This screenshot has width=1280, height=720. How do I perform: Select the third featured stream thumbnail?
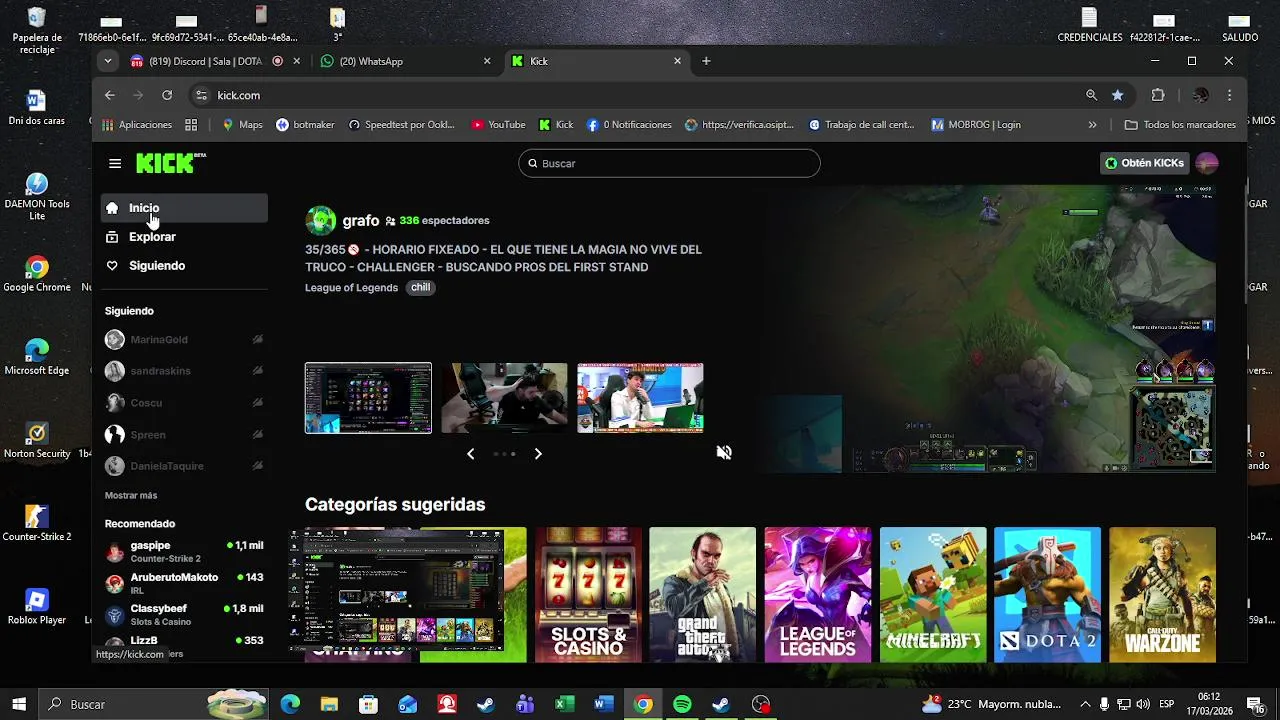(x=640, y=398)
